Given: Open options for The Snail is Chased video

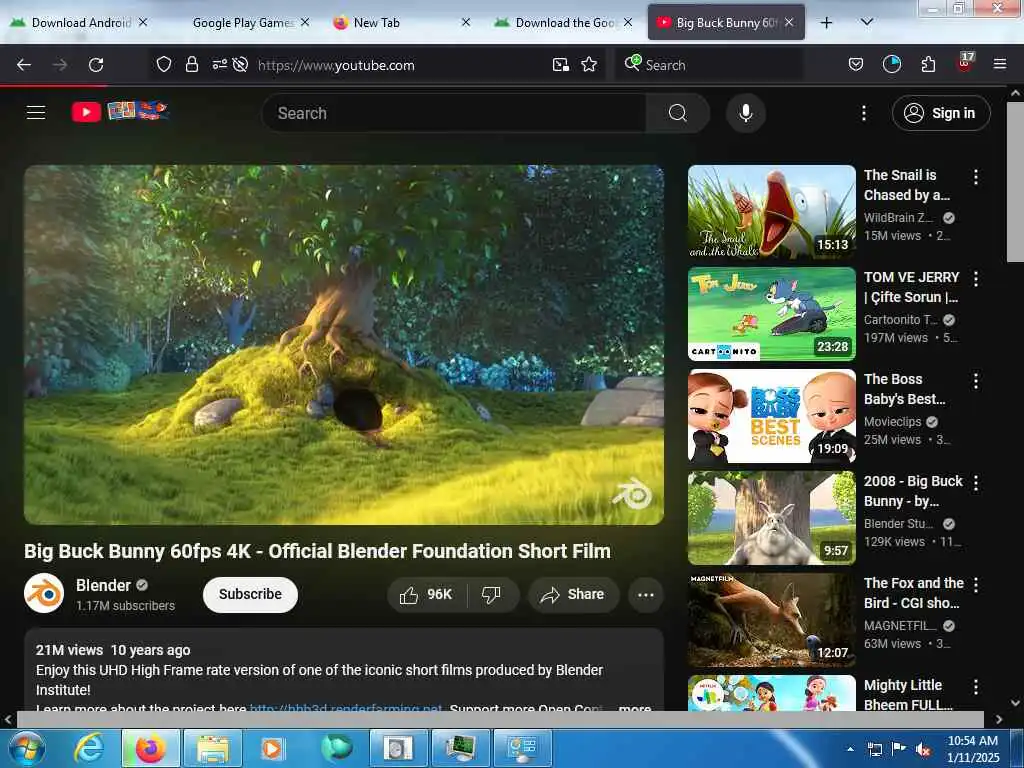Looking at the screenshot, I should pyautogui.click(x=976, y=176).
